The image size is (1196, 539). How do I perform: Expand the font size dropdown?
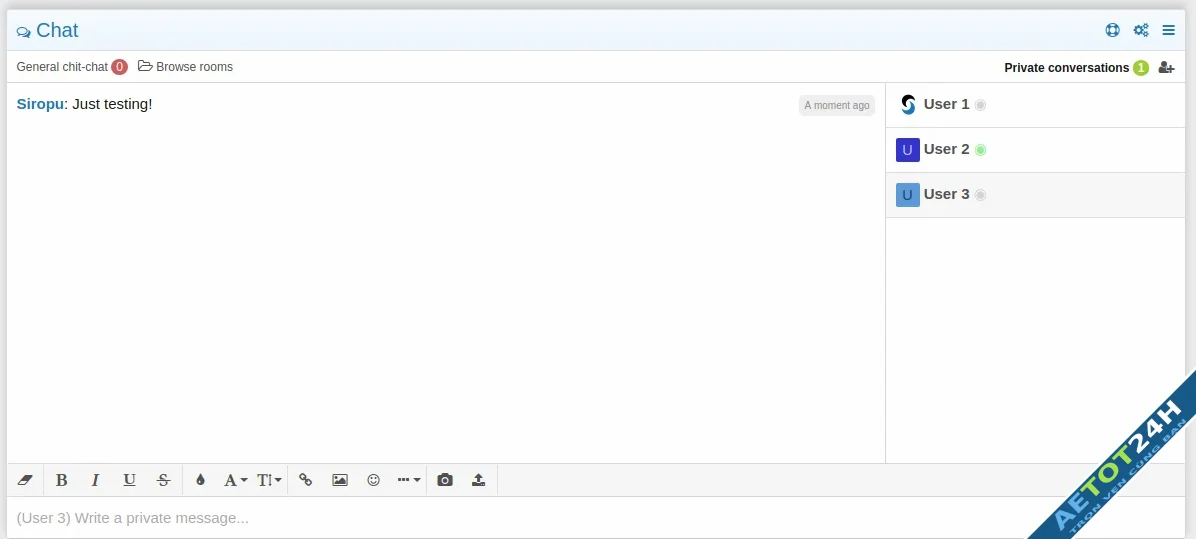269,480
